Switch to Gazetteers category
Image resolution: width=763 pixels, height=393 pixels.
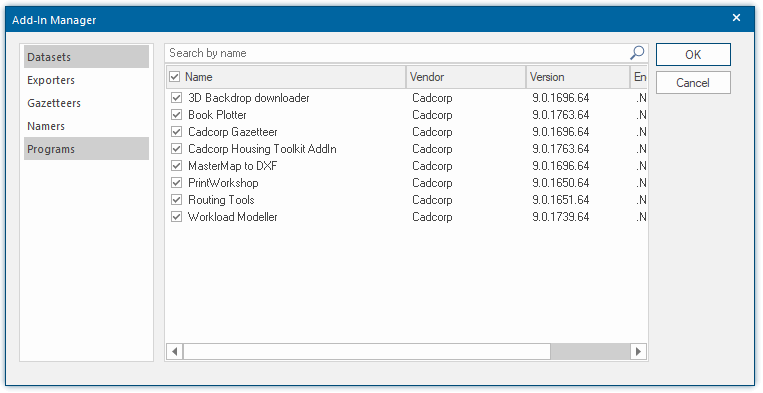click(87, 103)
